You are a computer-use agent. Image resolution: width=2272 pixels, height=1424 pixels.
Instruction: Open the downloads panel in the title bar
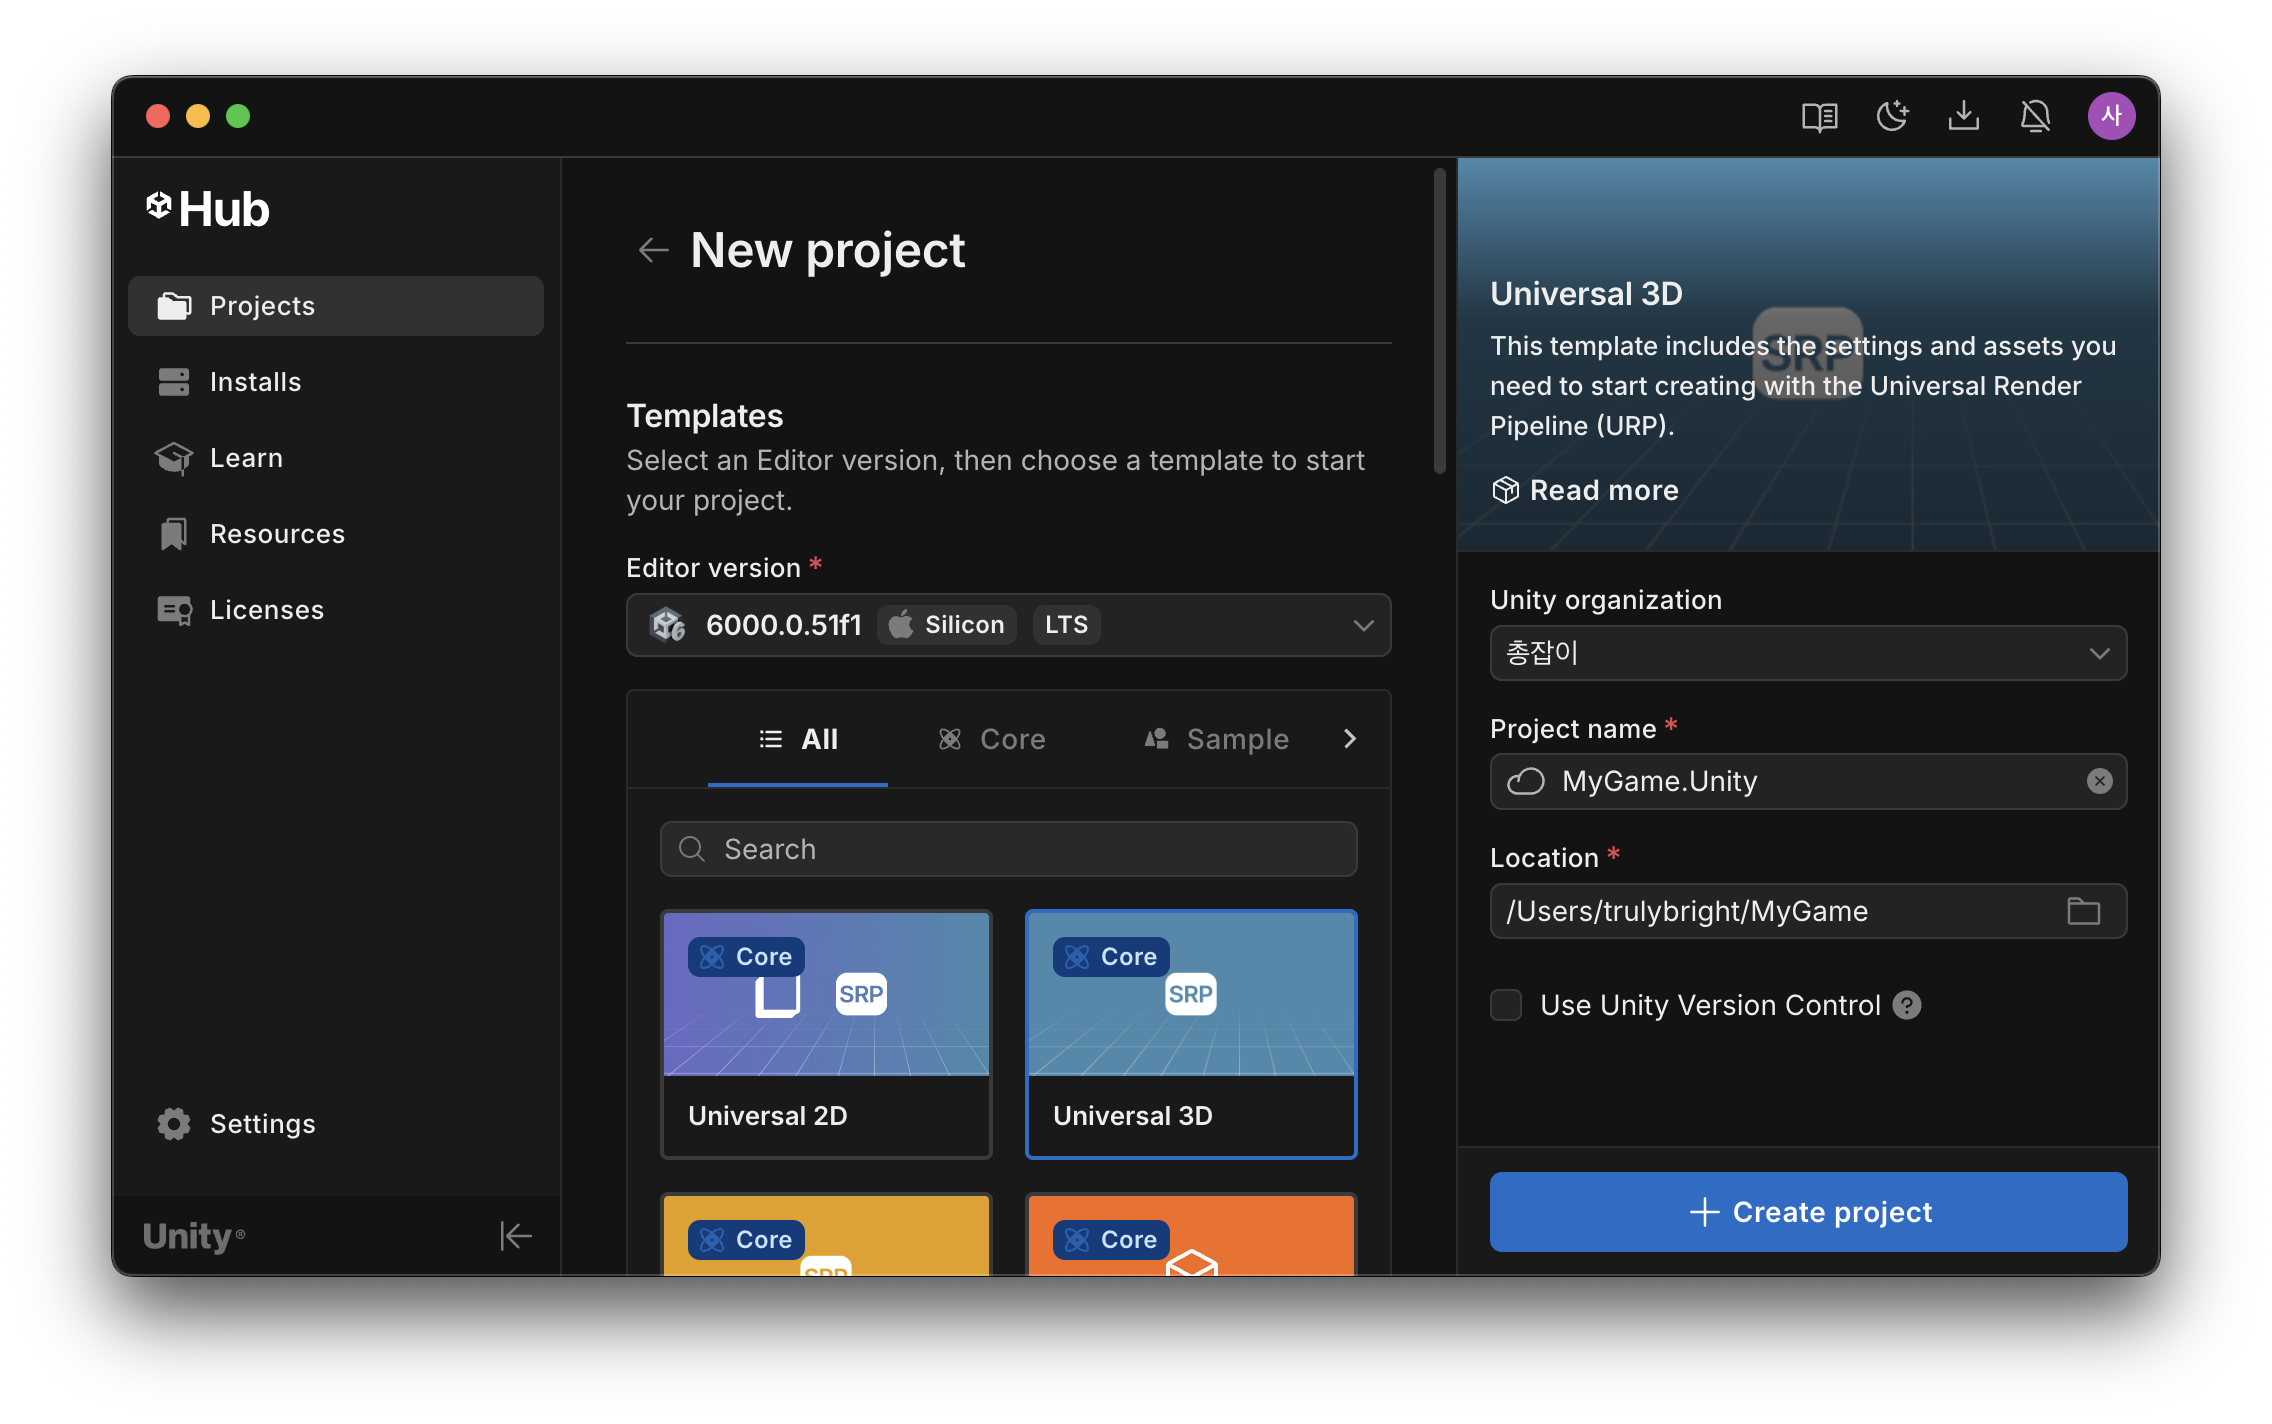(1964, 116)
